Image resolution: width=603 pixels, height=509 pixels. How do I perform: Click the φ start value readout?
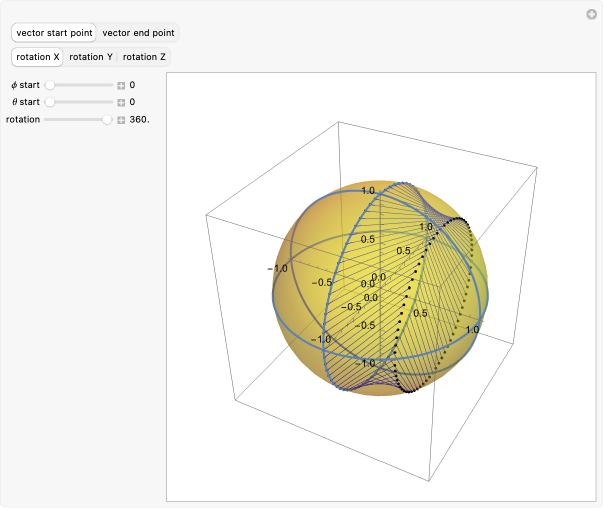[132, 85]
